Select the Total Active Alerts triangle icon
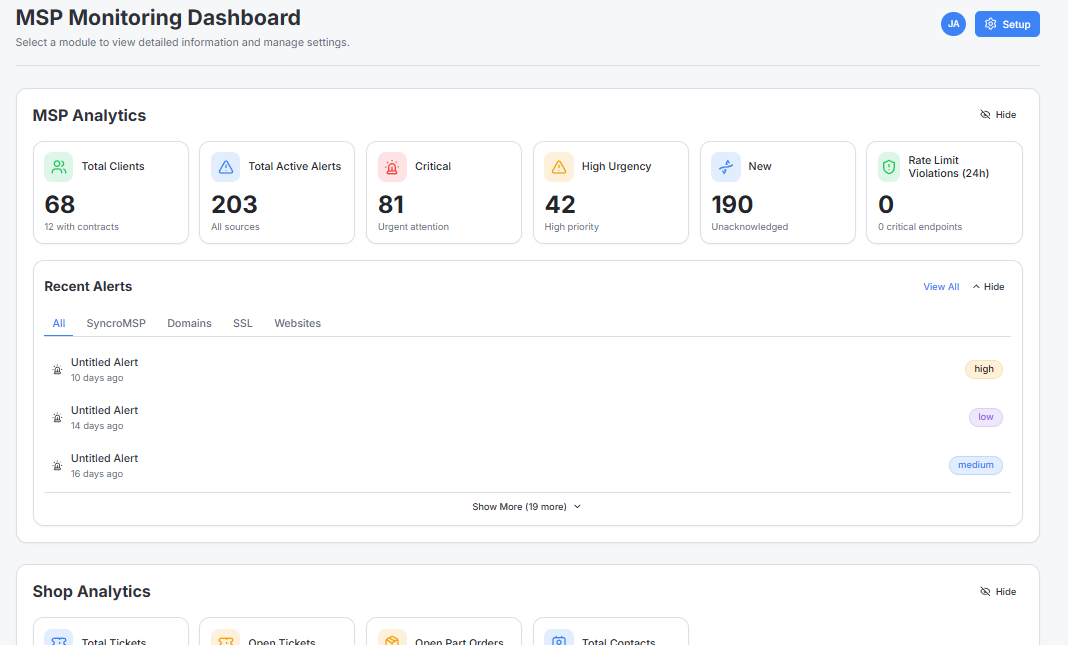Viewport: 1081px width, 645px height. tap(224, 165)
